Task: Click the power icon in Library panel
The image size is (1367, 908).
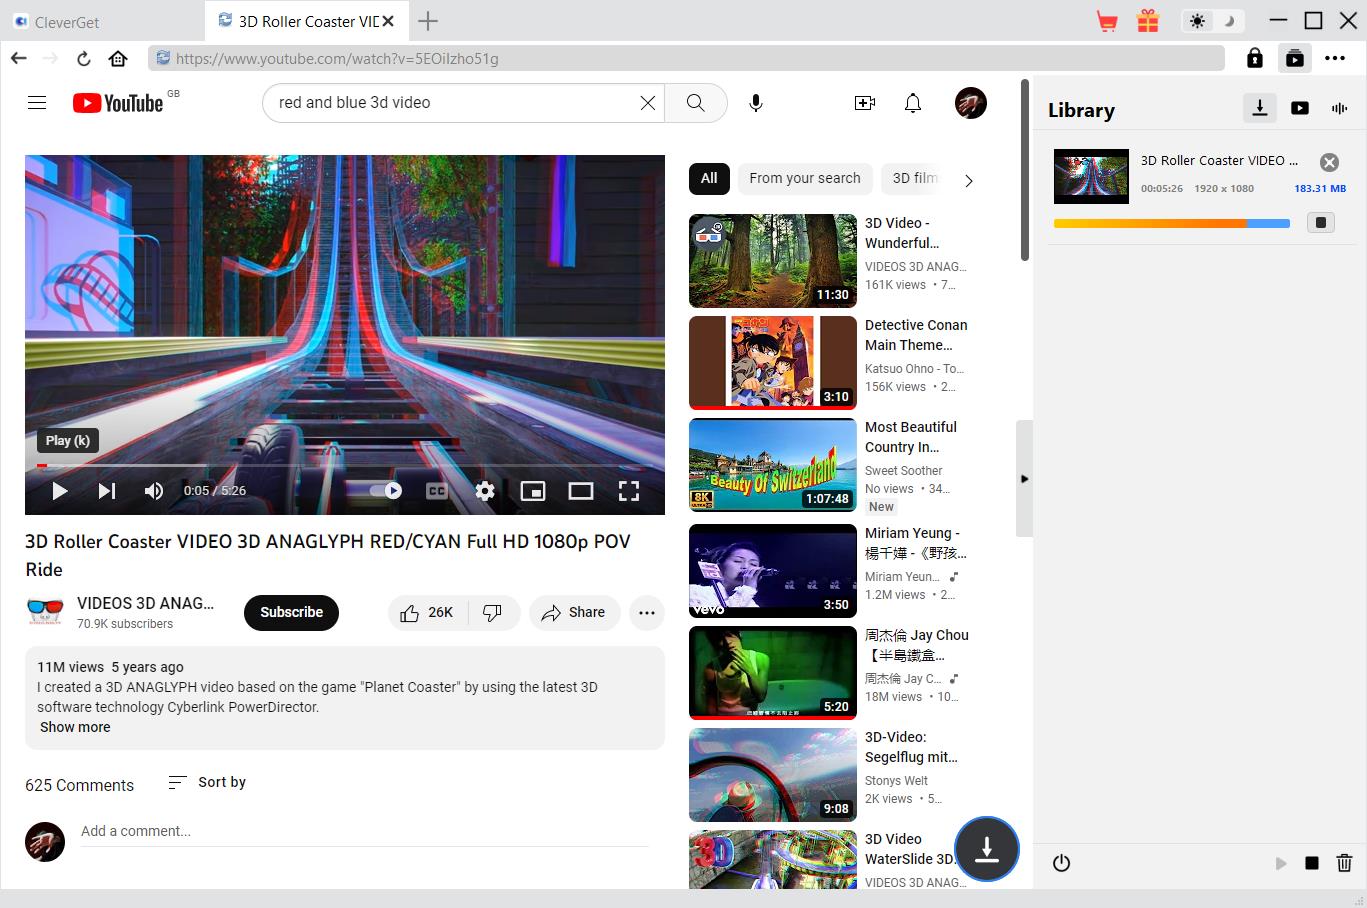Action: 1061,863
